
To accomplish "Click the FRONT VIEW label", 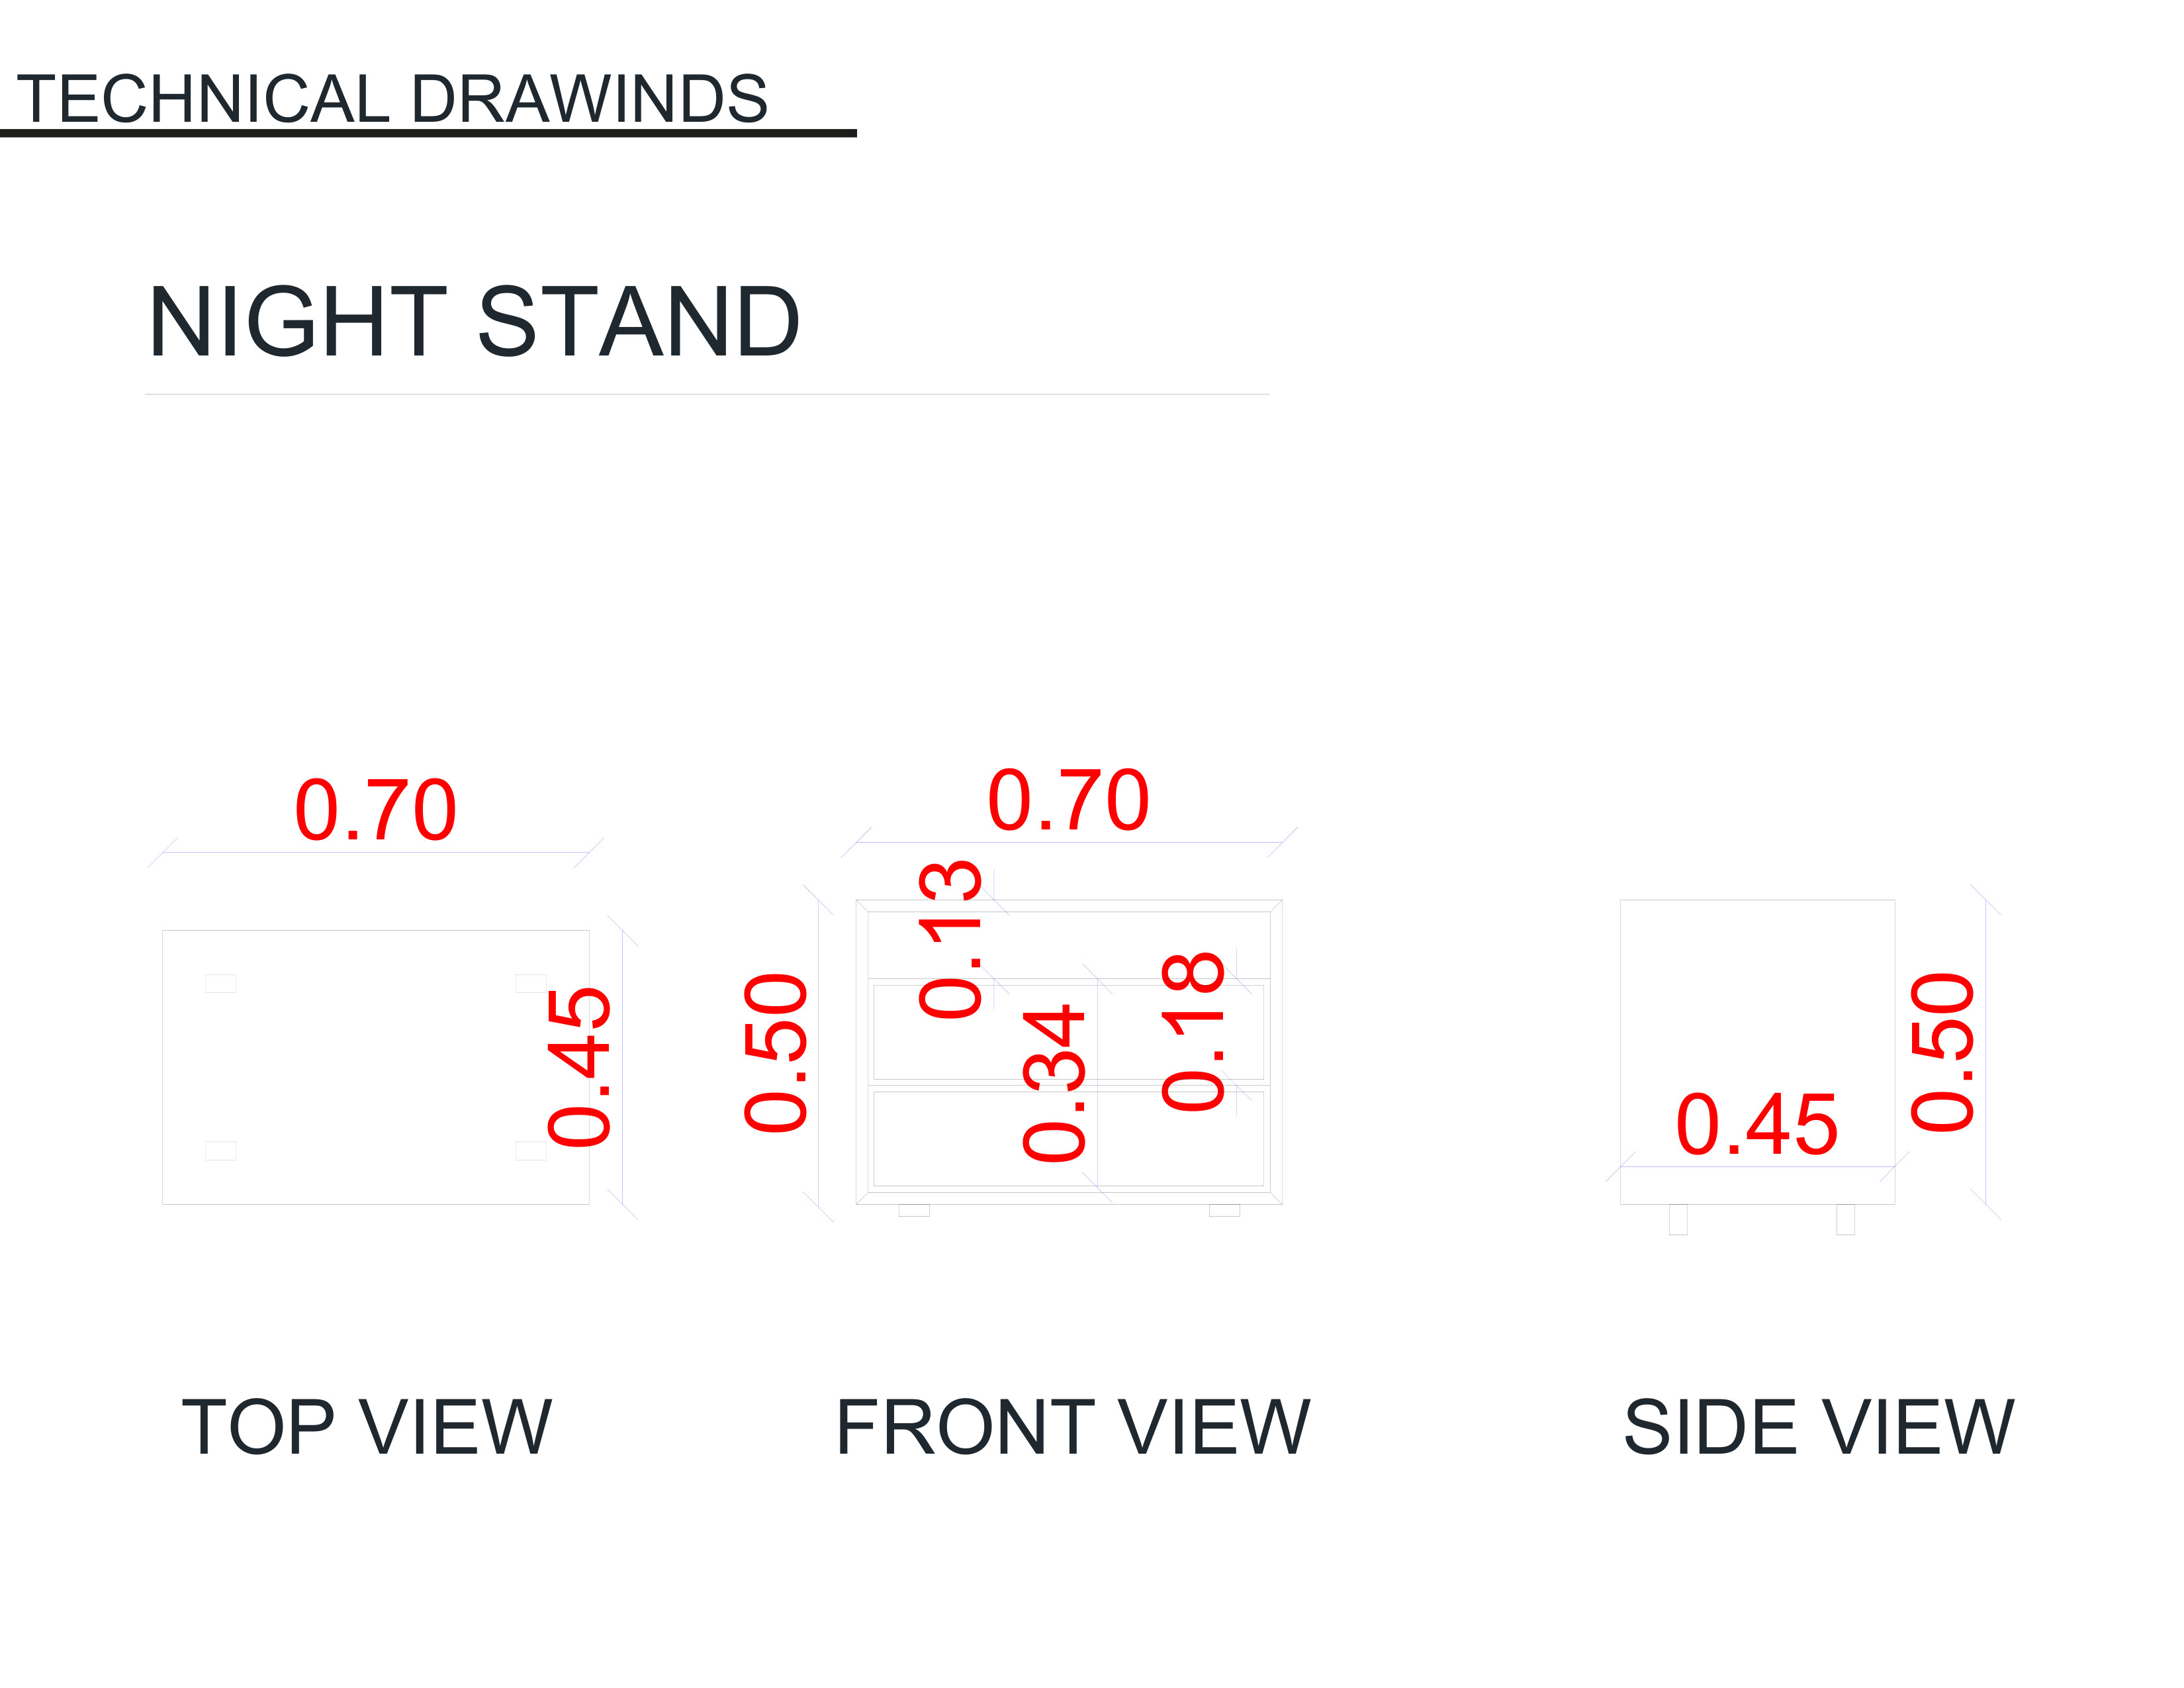I will pyautogui.click(x=1072, y=1427).
